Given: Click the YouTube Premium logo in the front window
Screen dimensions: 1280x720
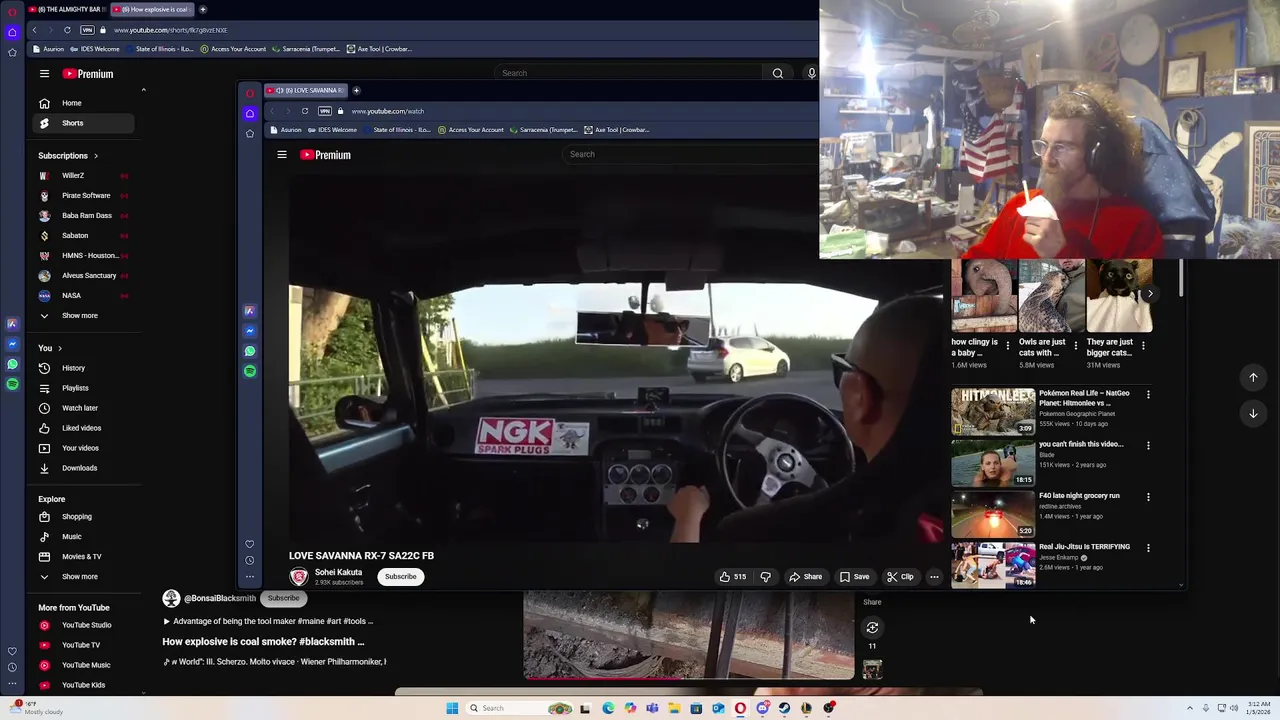Looking at the screenshot, I should coord(325,155).
